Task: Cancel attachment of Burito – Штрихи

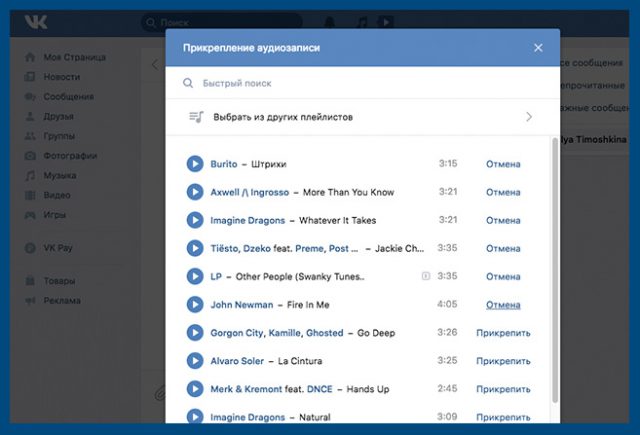Action: coord(503,164)
